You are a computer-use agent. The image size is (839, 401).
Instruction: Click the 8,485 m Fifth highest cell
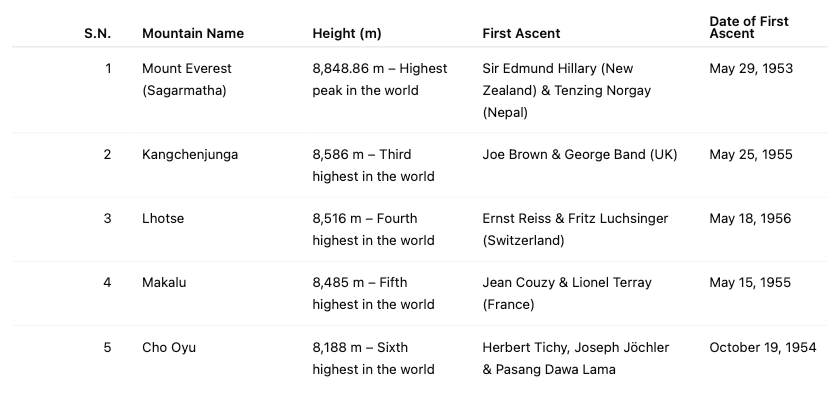373,293
